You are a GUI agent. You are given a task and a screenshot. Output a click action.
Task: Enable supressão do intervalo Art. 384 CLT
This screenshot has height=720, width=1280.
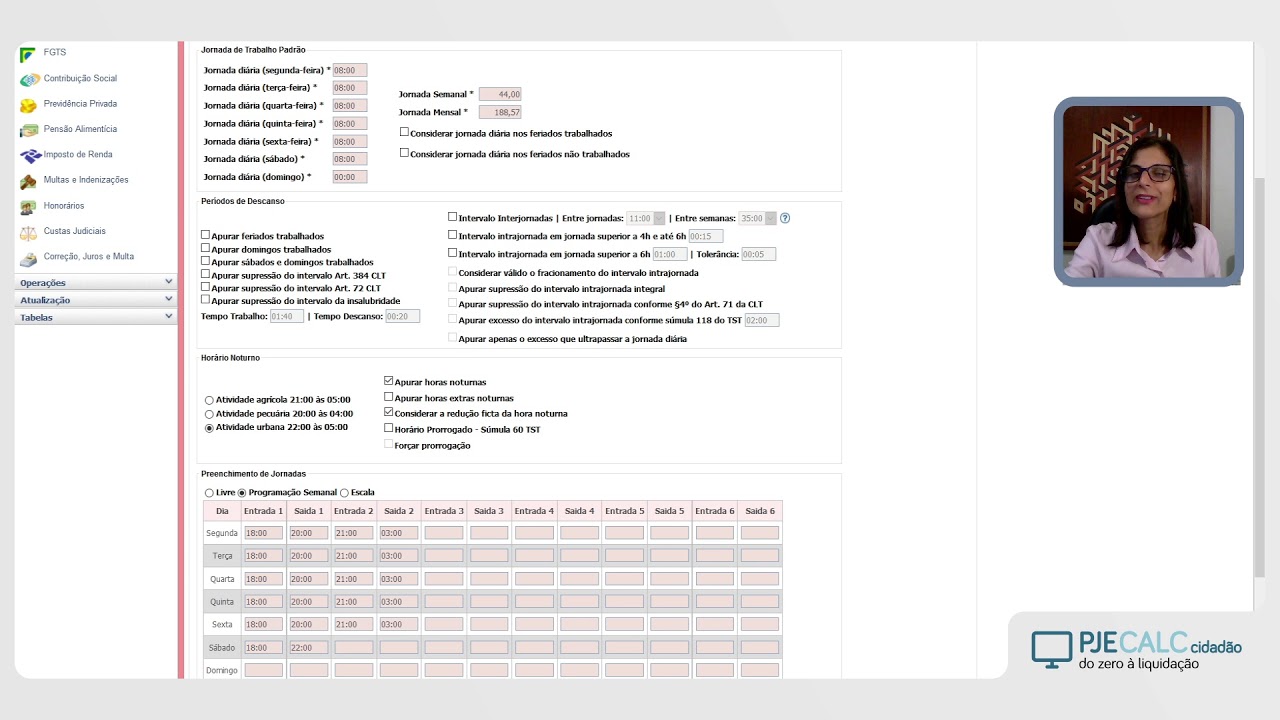click(x=205, y=274)
